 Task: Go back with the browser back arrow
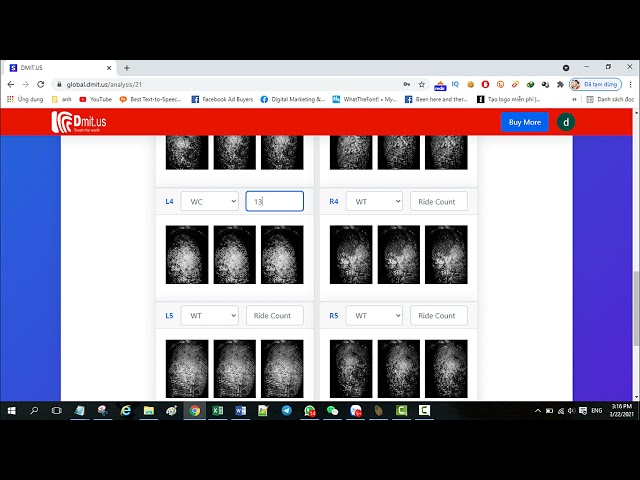click(x=11, y=84)
